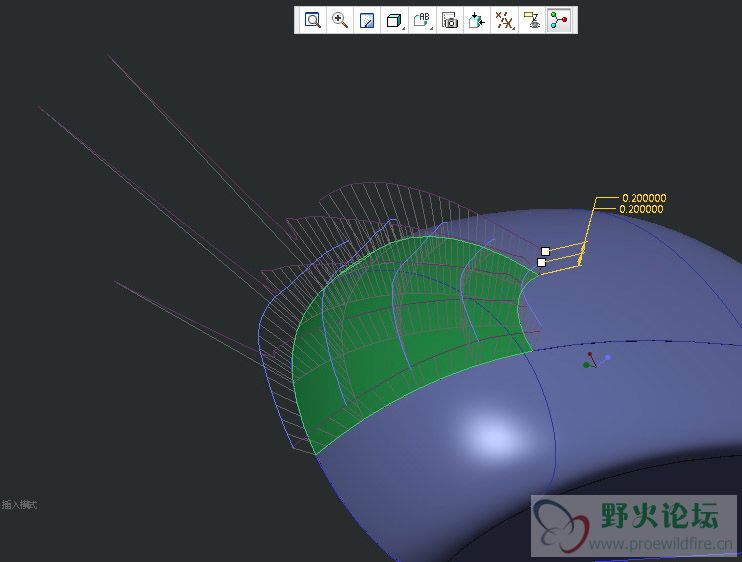This screenshot has height=562, width=742.
Task: Open the saved orientations list
Action: click(422, 20)
